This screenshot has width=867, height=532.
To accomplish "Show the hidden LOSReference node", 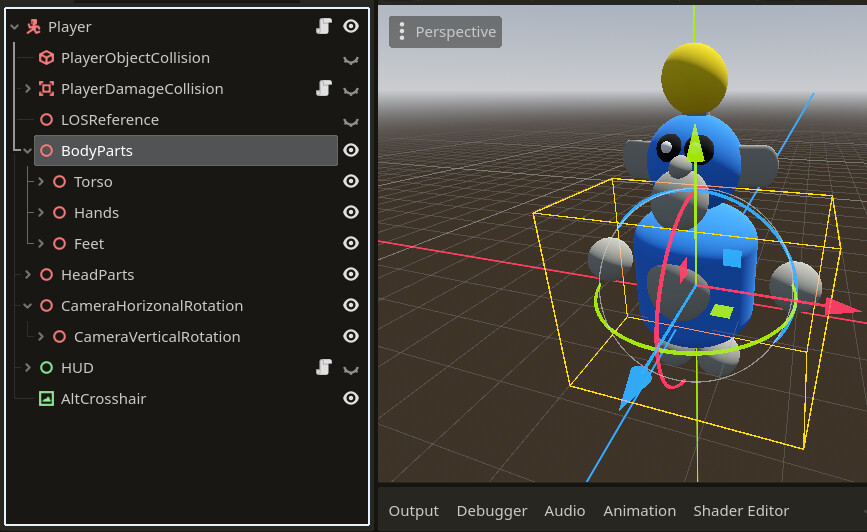I will tap(351, 121).
